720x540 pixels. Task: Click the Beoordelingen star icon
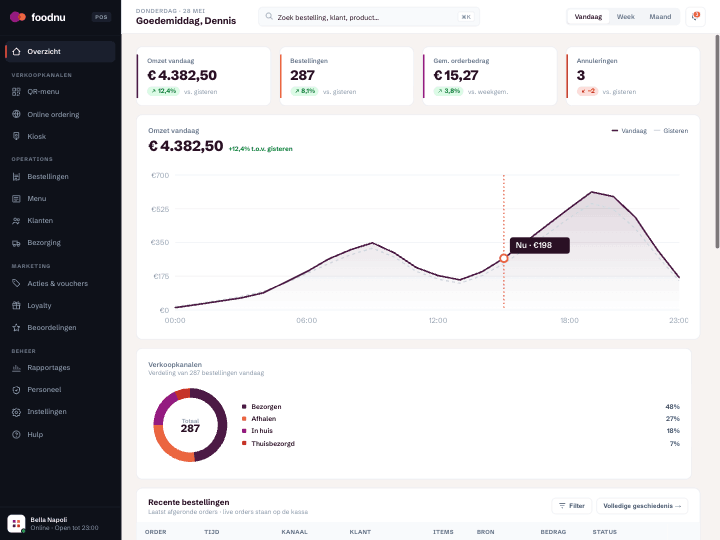coord(16,327)
